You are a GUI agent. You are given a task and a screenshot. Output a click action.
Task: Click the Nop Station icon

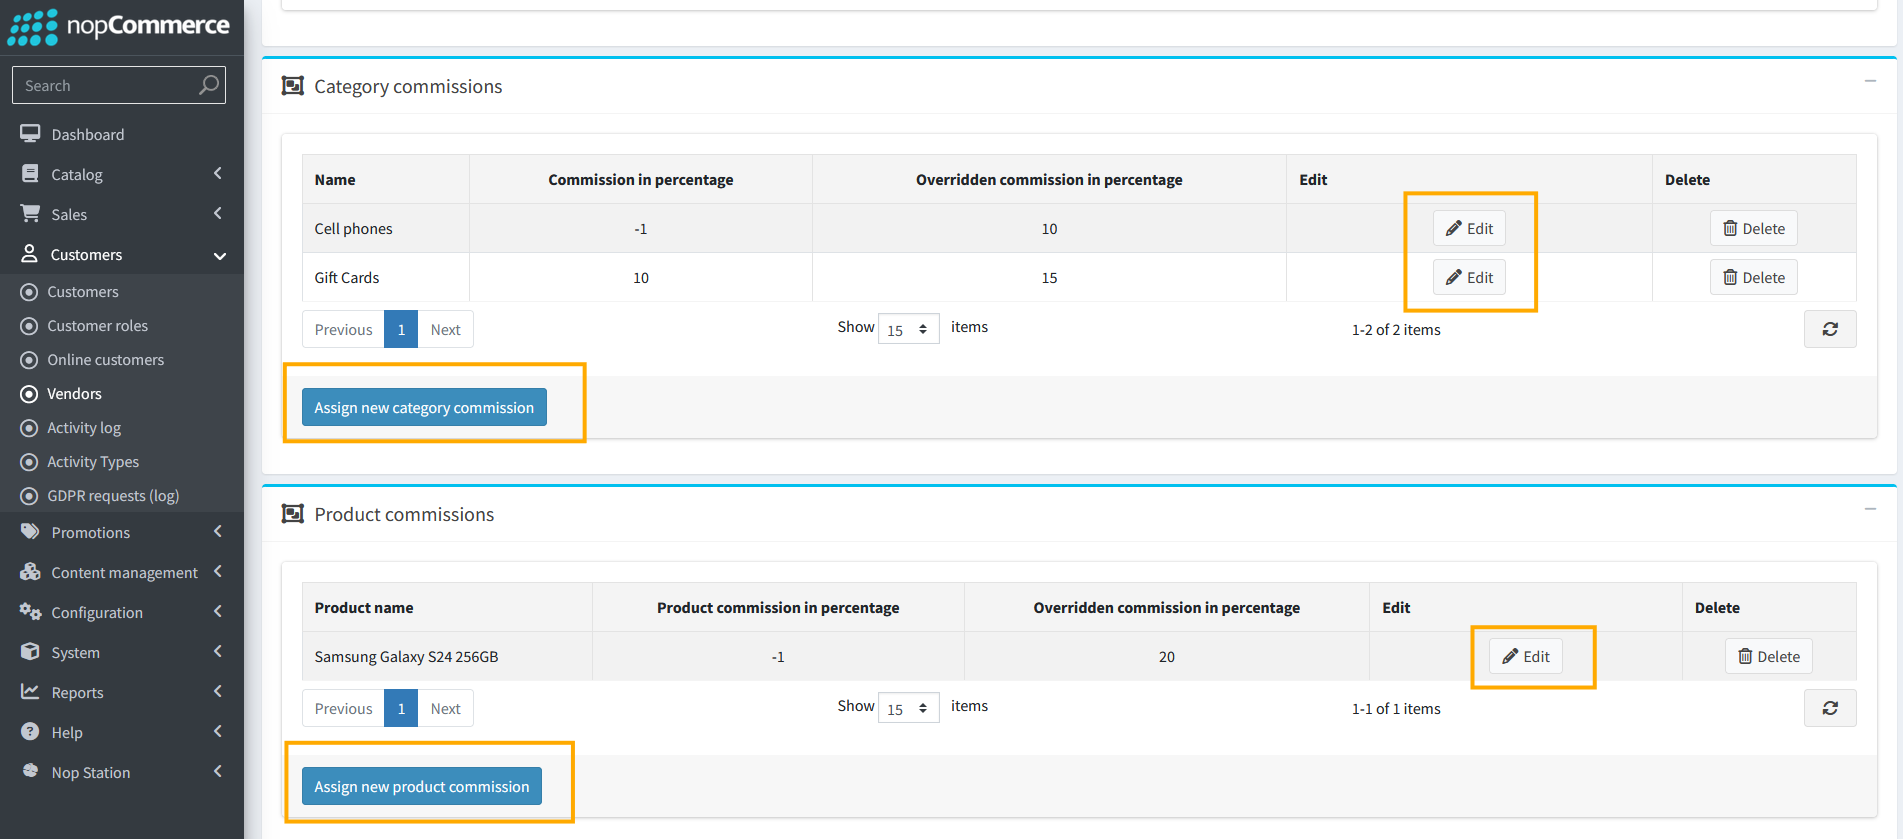click(31, 771)
